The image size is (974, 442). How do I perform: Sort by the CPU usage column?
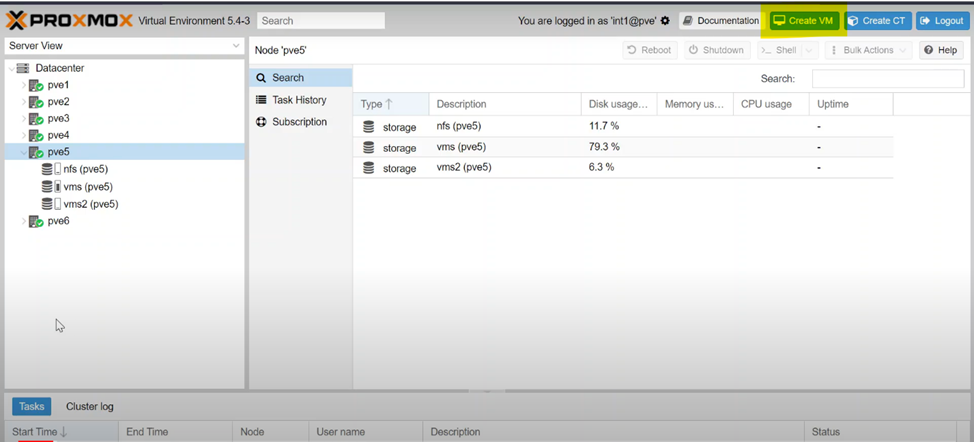[x=771, y=104]
